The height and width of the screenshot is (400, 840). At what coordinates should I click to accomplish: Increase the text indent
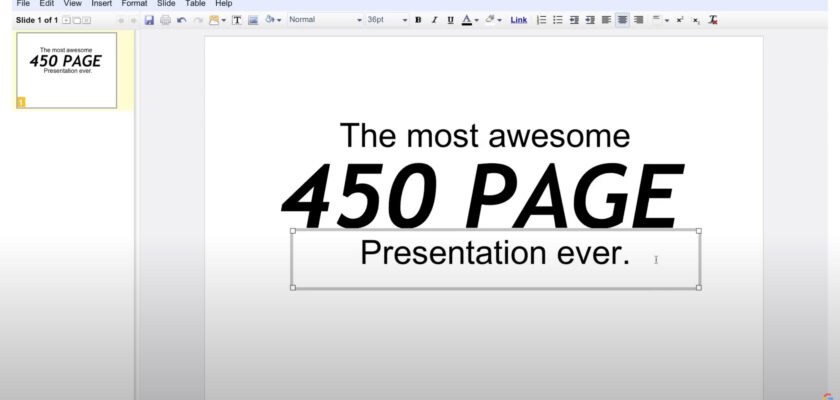[x=590, y=20]
